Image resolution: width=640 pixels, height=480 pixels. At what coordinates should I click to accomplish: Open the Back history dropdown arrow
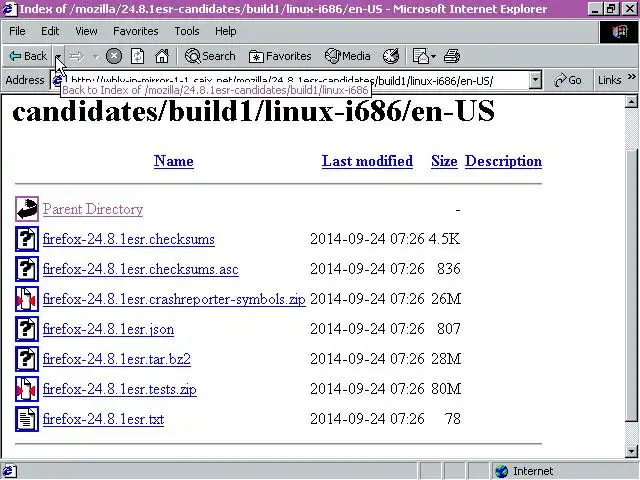[x=58, y=56]
